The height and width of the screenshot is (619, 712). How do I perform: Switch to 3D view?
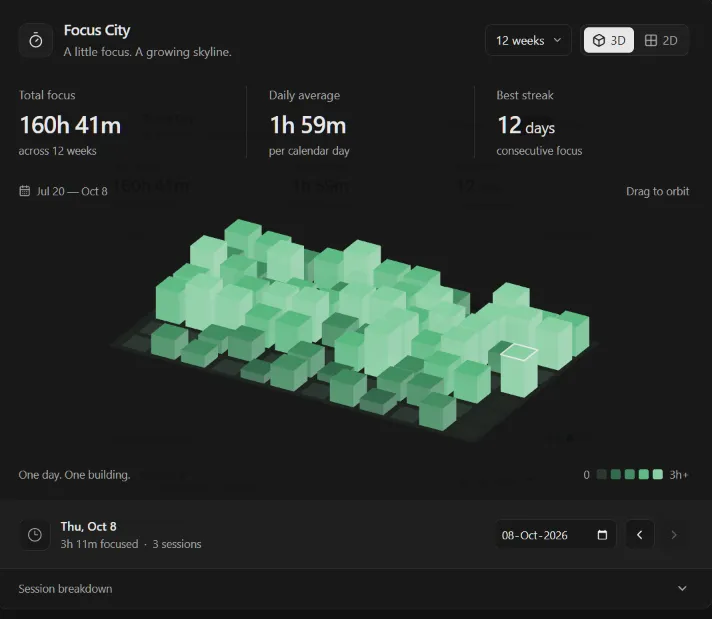tap(608, 40)
